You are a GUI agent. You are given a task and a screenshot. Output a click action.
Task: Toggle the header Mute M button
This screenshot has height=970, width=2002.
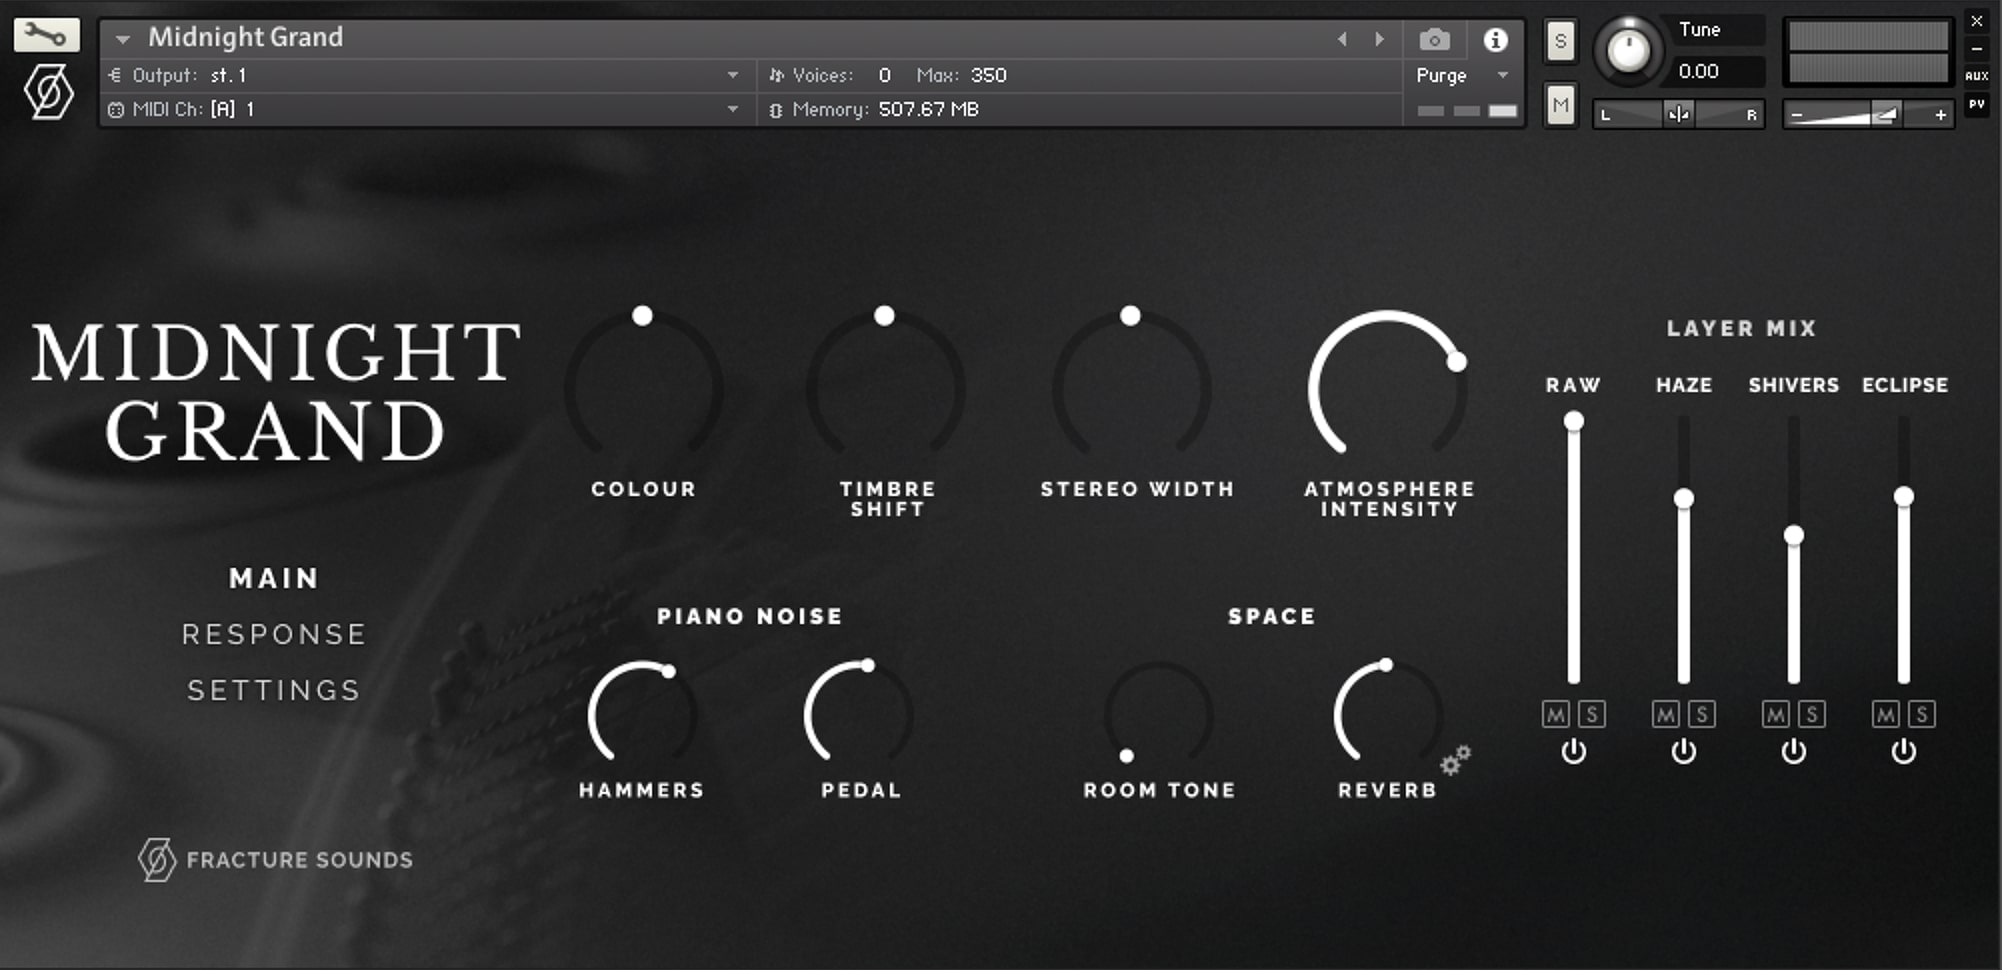click(x=1560, y=104)
